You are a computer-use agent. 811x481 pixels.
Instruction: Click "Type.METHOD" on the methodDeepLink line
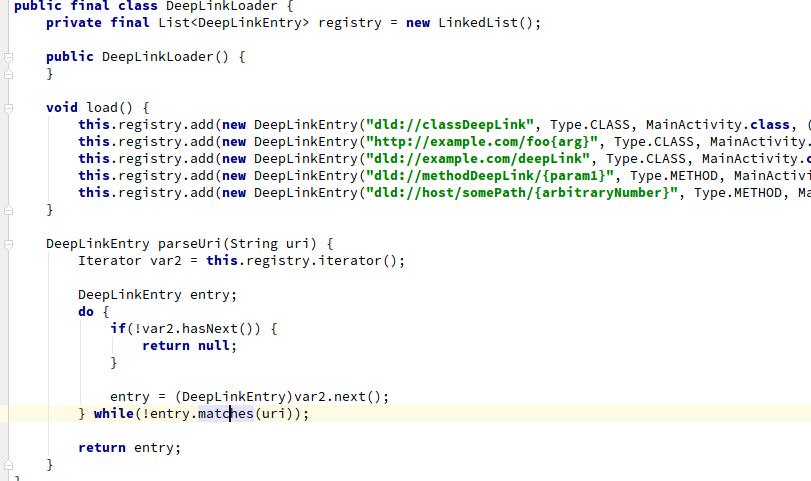coord(674,176)
